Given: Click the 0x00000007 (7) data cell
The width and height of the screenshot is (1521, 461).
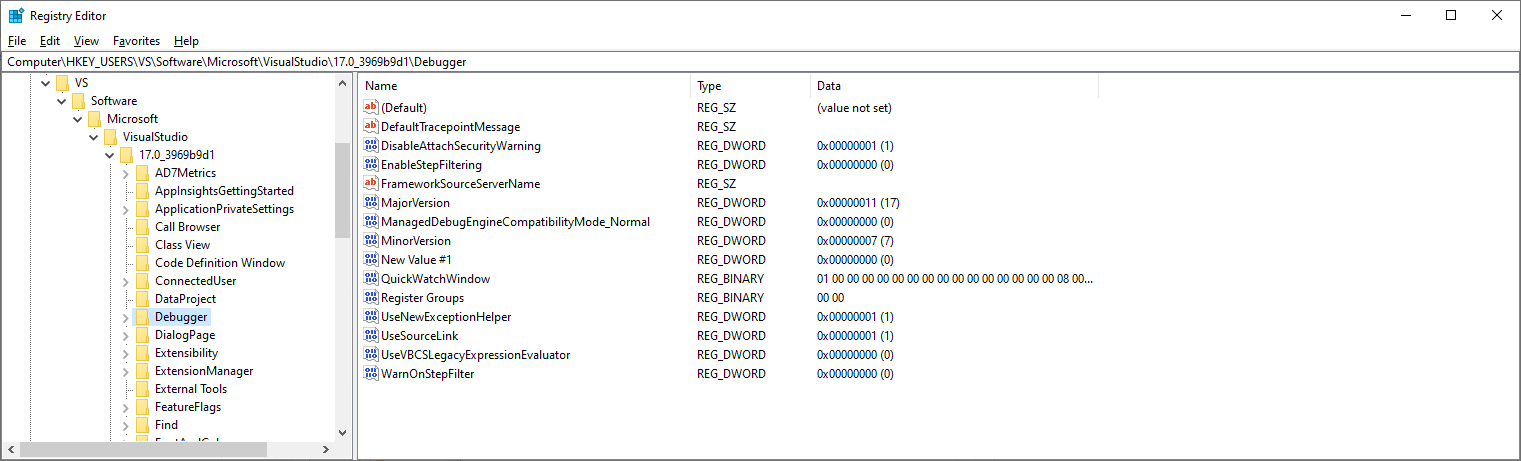Looking at the screenshot, I should point(855,240).
